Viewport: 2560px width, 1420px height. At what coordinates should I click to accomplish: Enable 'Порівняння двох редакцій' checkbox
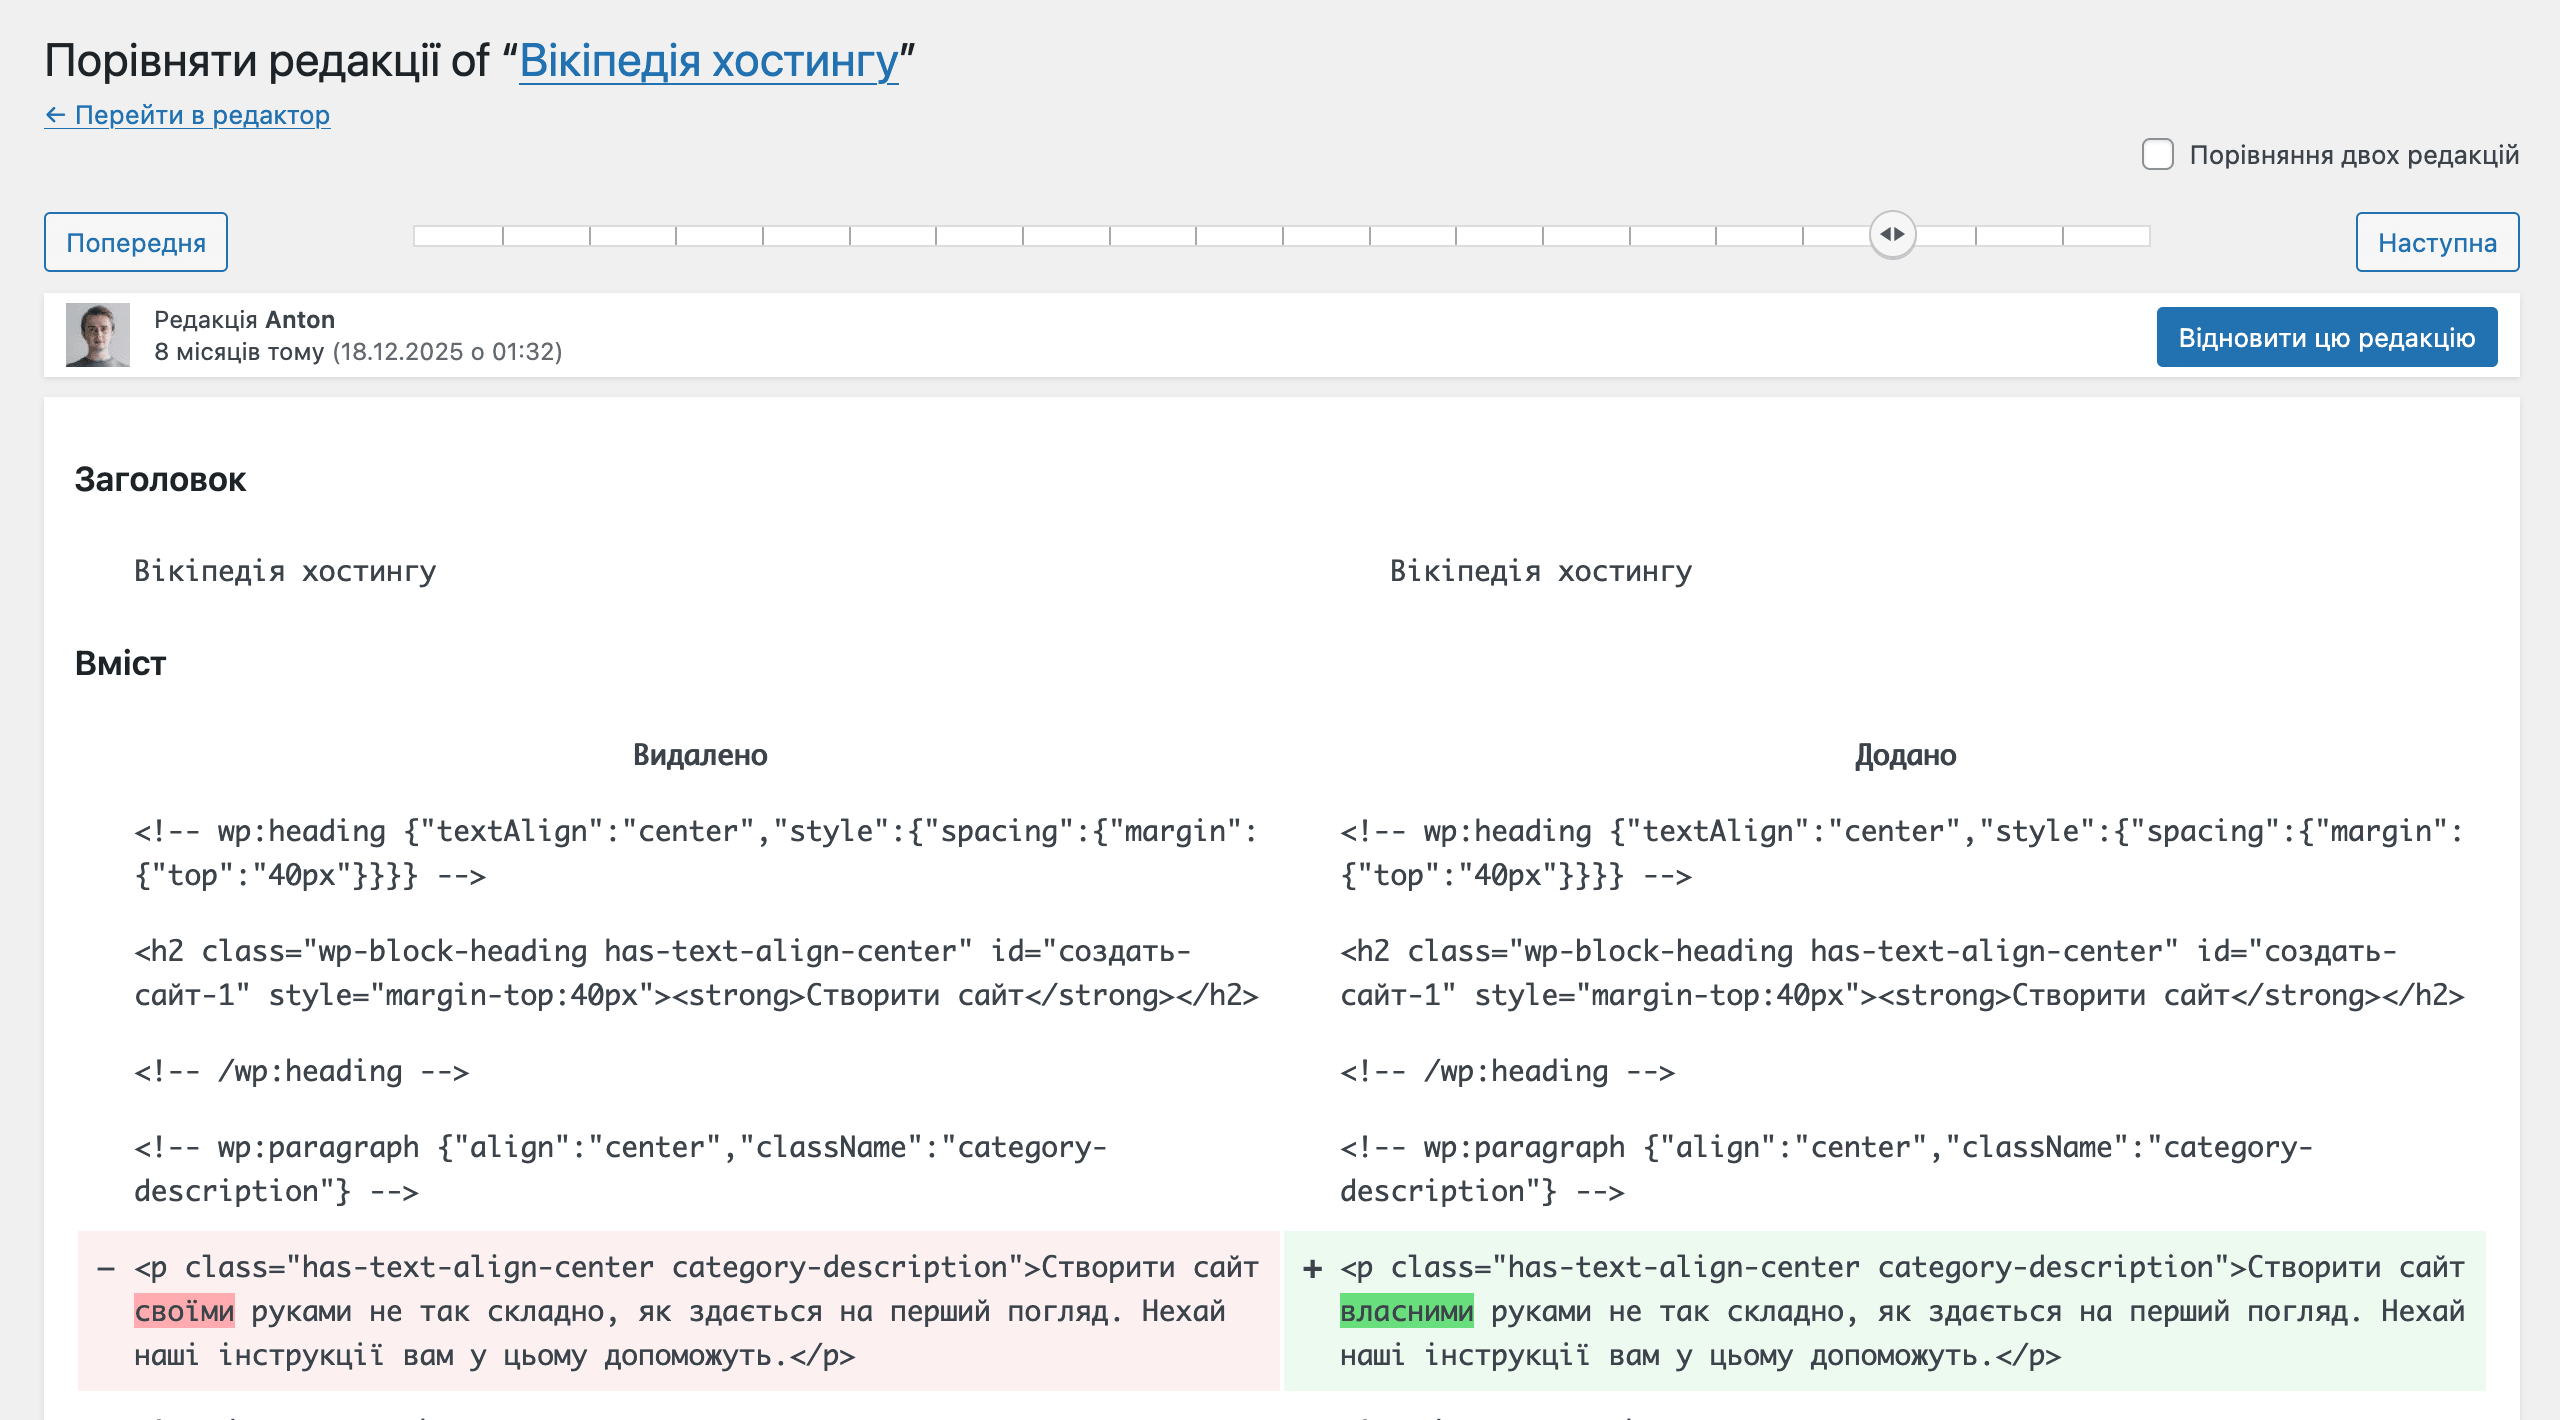click(x=2158, y=155)
